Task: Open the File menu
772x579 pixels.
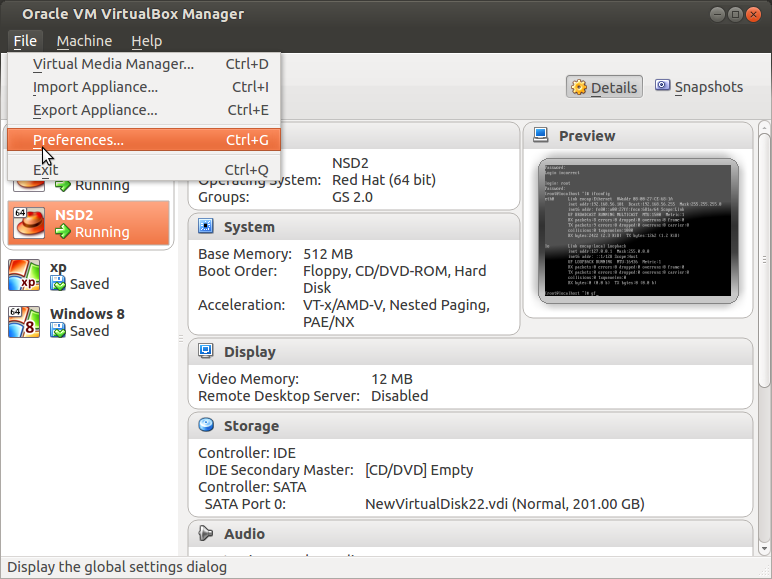Action: pyautogui.click(x=25, y=41)
